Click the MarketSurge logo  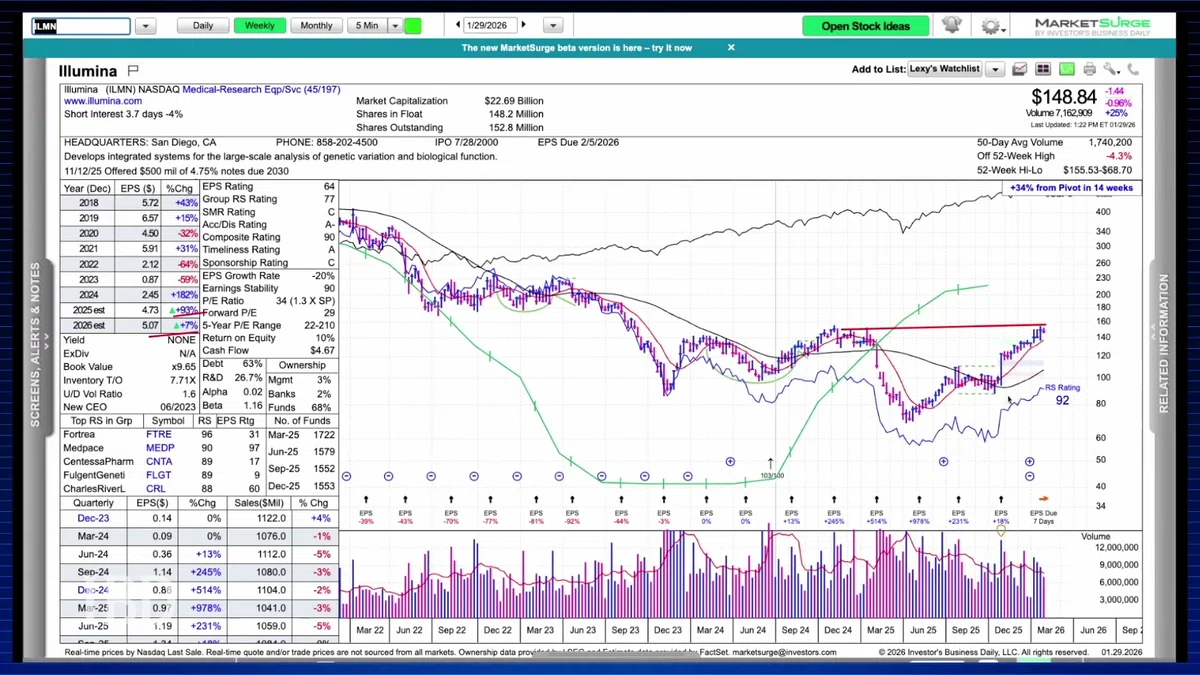[1092, 26]
